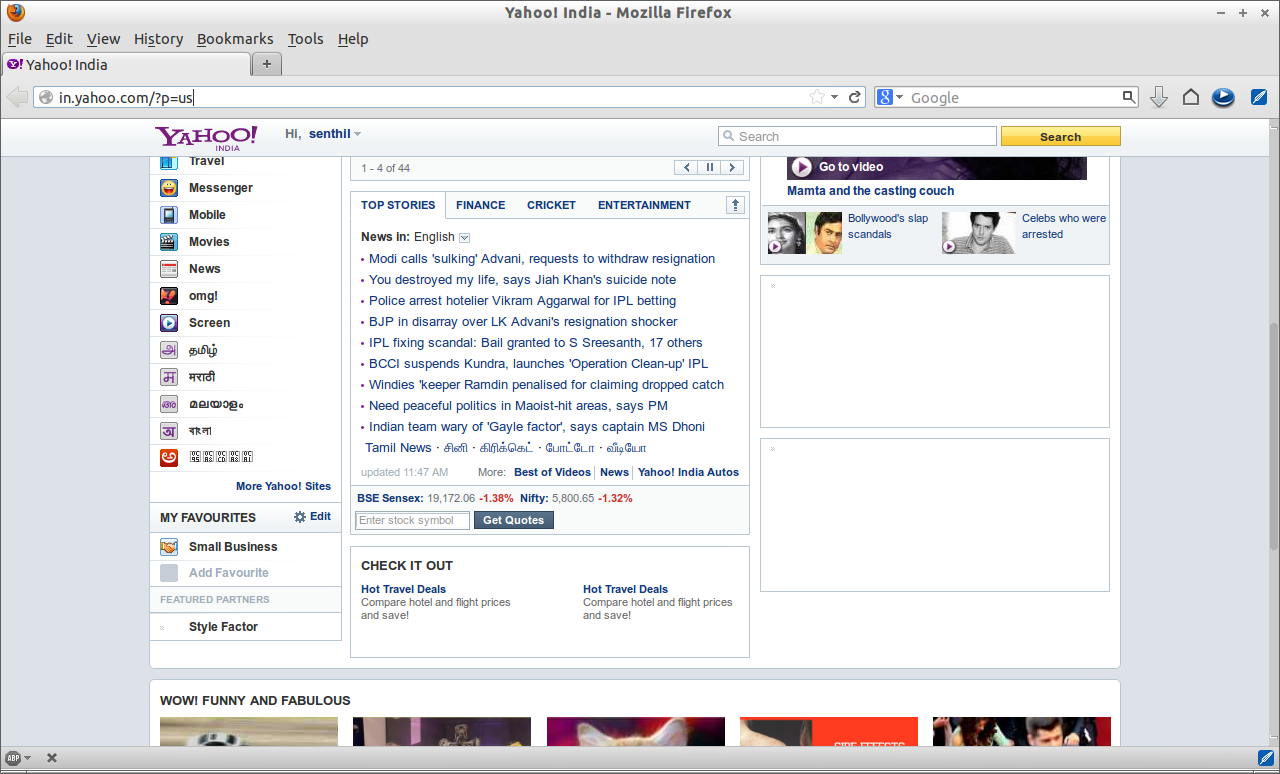Click the Bengali language icon
1280x774 pixels.
[170, 431]
